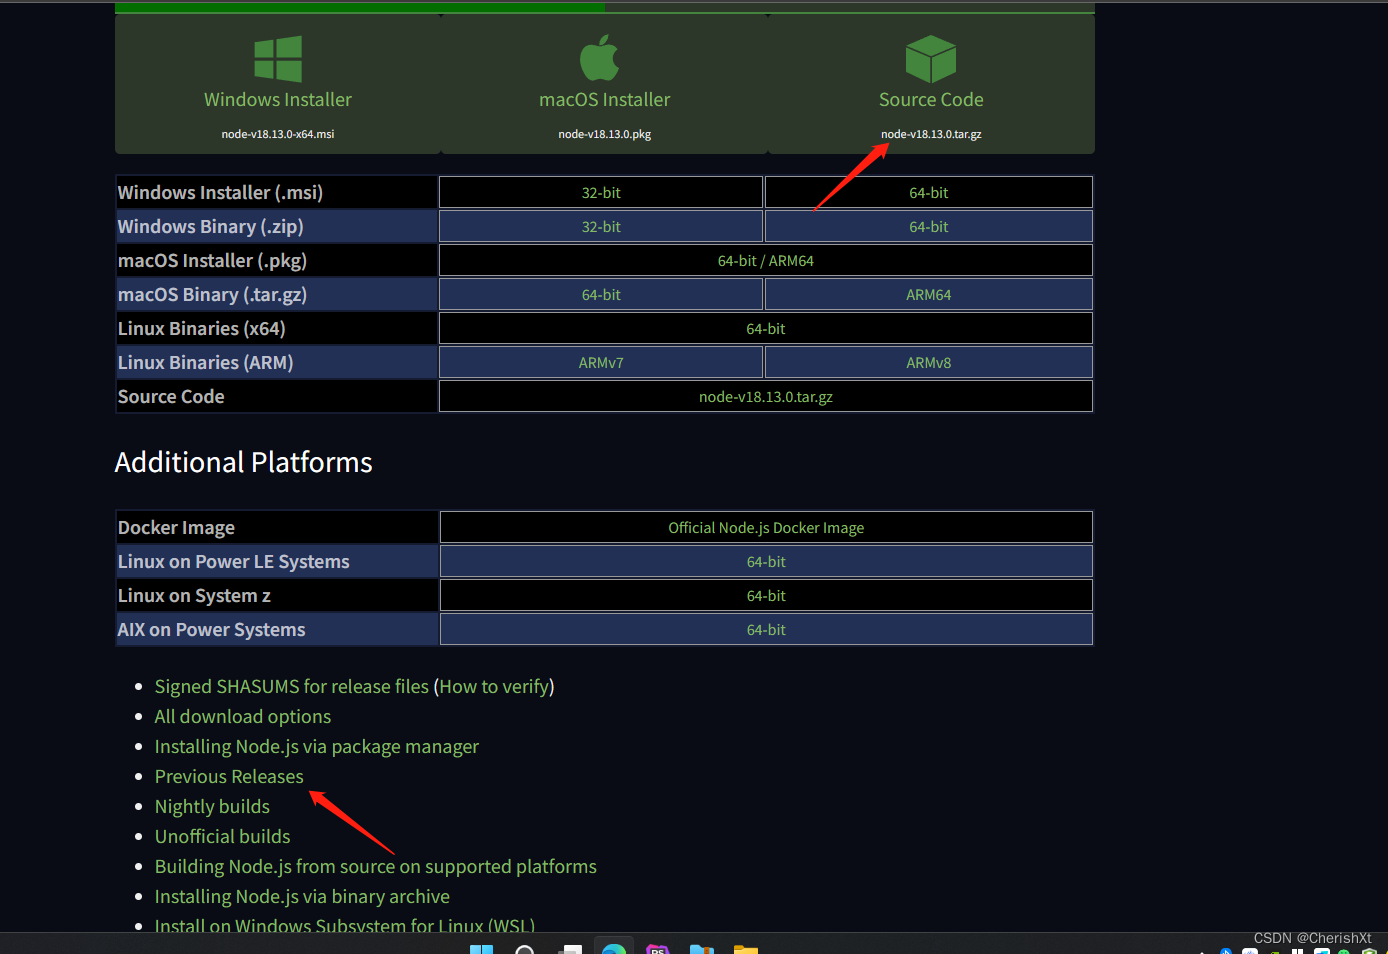The width and height of the screenshot is (1388, 954).
Task: Open Official Node.js Docker Image link
Action: (x=766, y=527)
